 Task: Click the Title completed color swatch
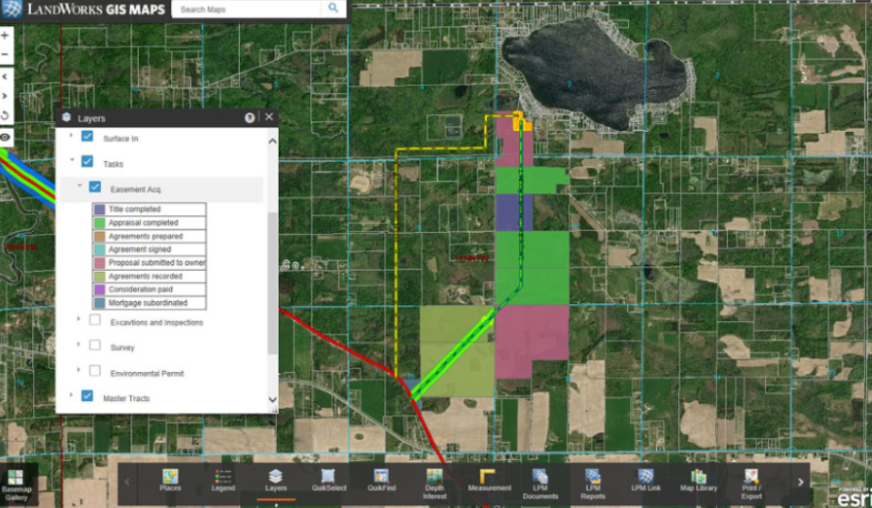(100, 209)
